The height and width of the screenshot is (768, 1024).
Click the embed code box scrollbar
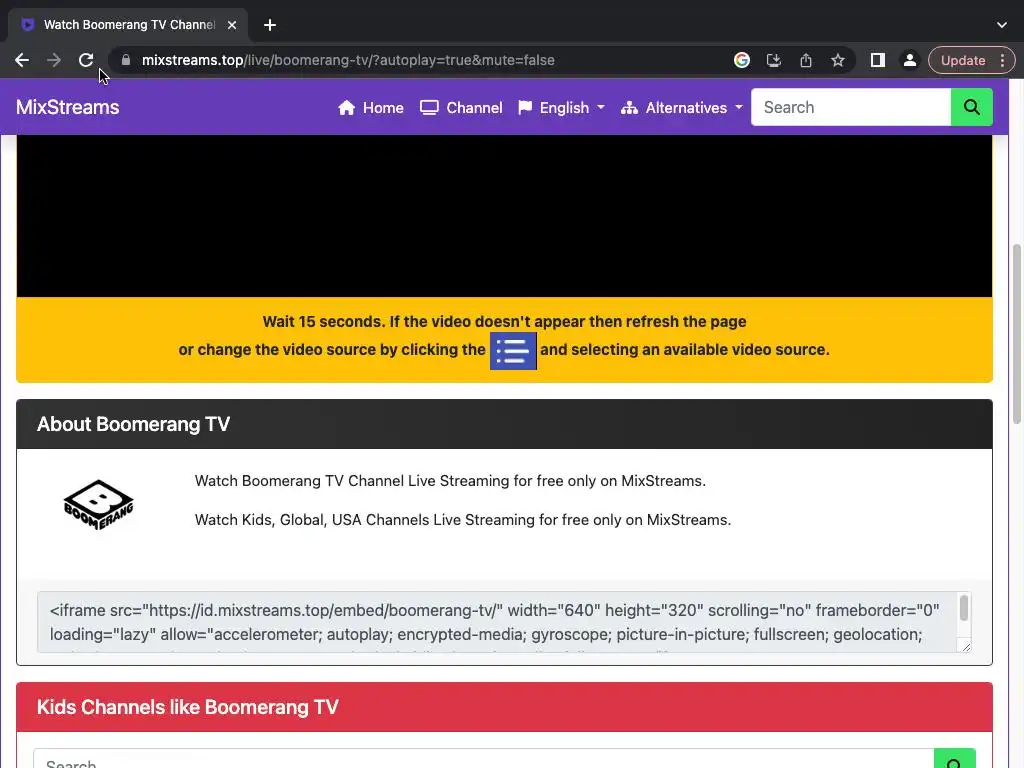(964, 609)
